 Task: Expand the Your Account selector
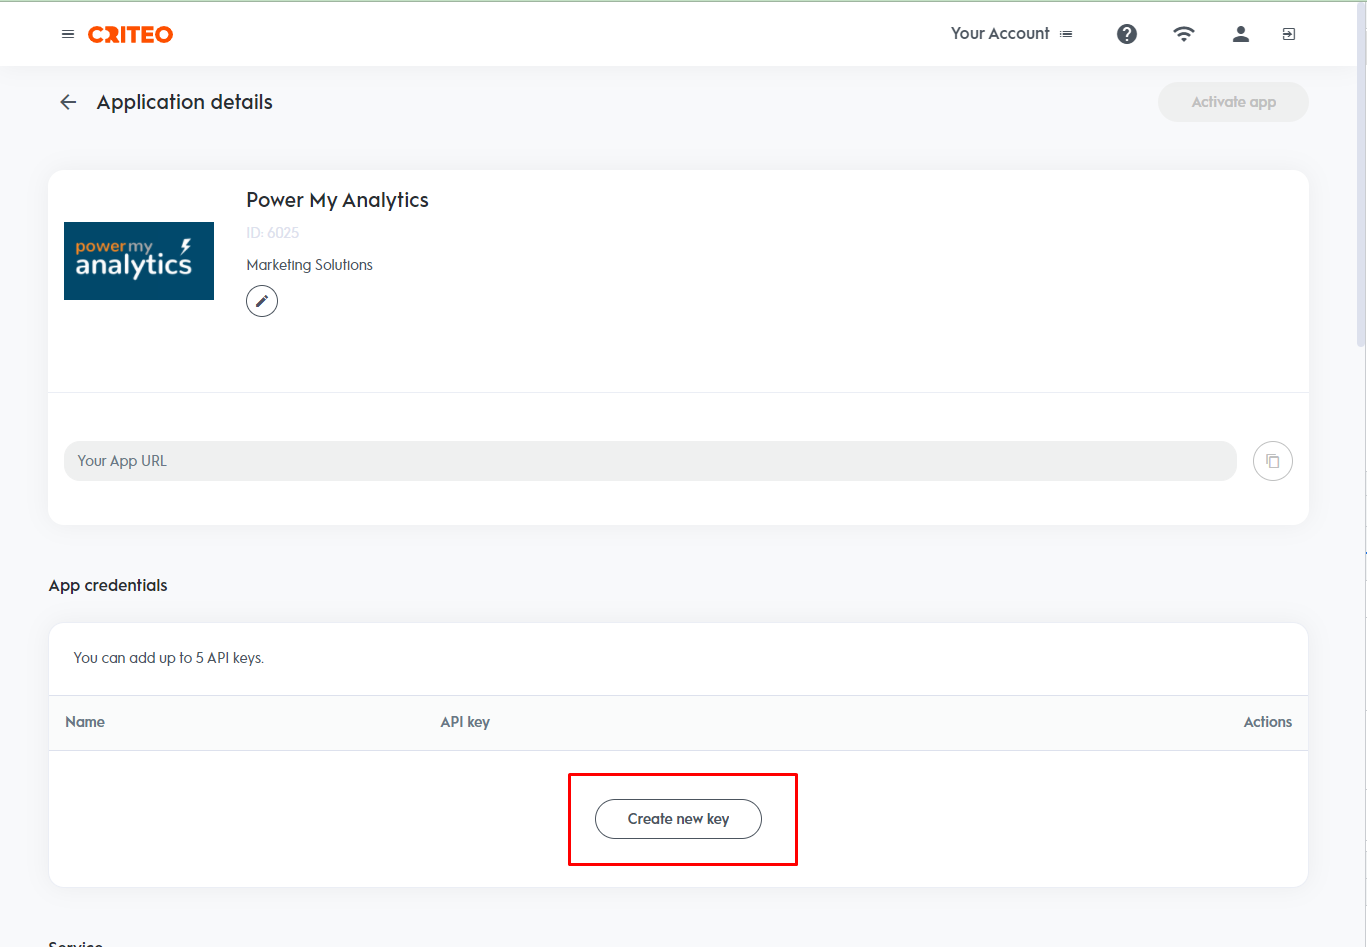(x=1011, y=34)
